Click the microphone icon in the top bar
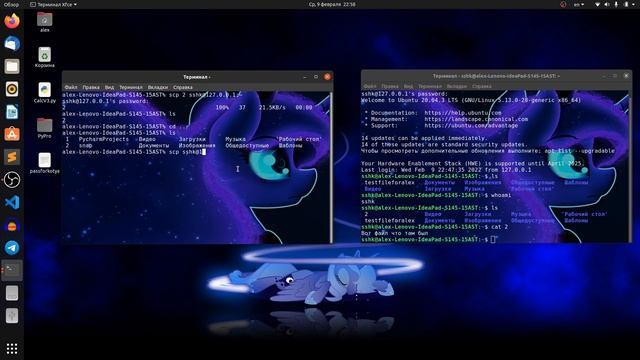 (x=616, y=4)
